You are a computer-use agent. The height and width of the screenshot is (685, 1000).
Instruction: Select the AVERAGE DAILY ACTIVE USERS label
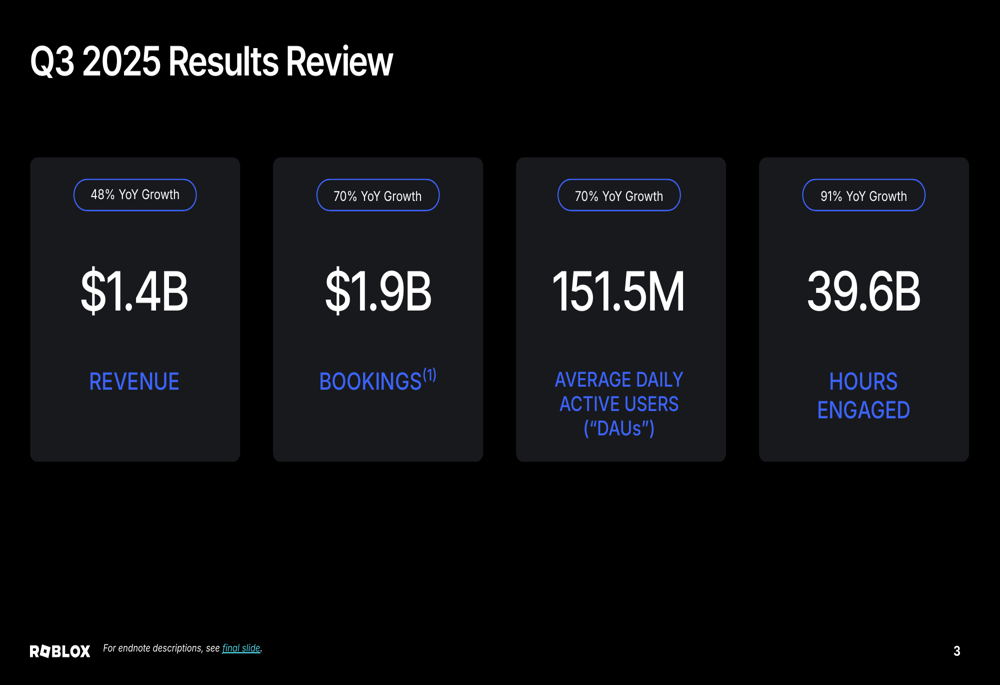coord(619,392)
